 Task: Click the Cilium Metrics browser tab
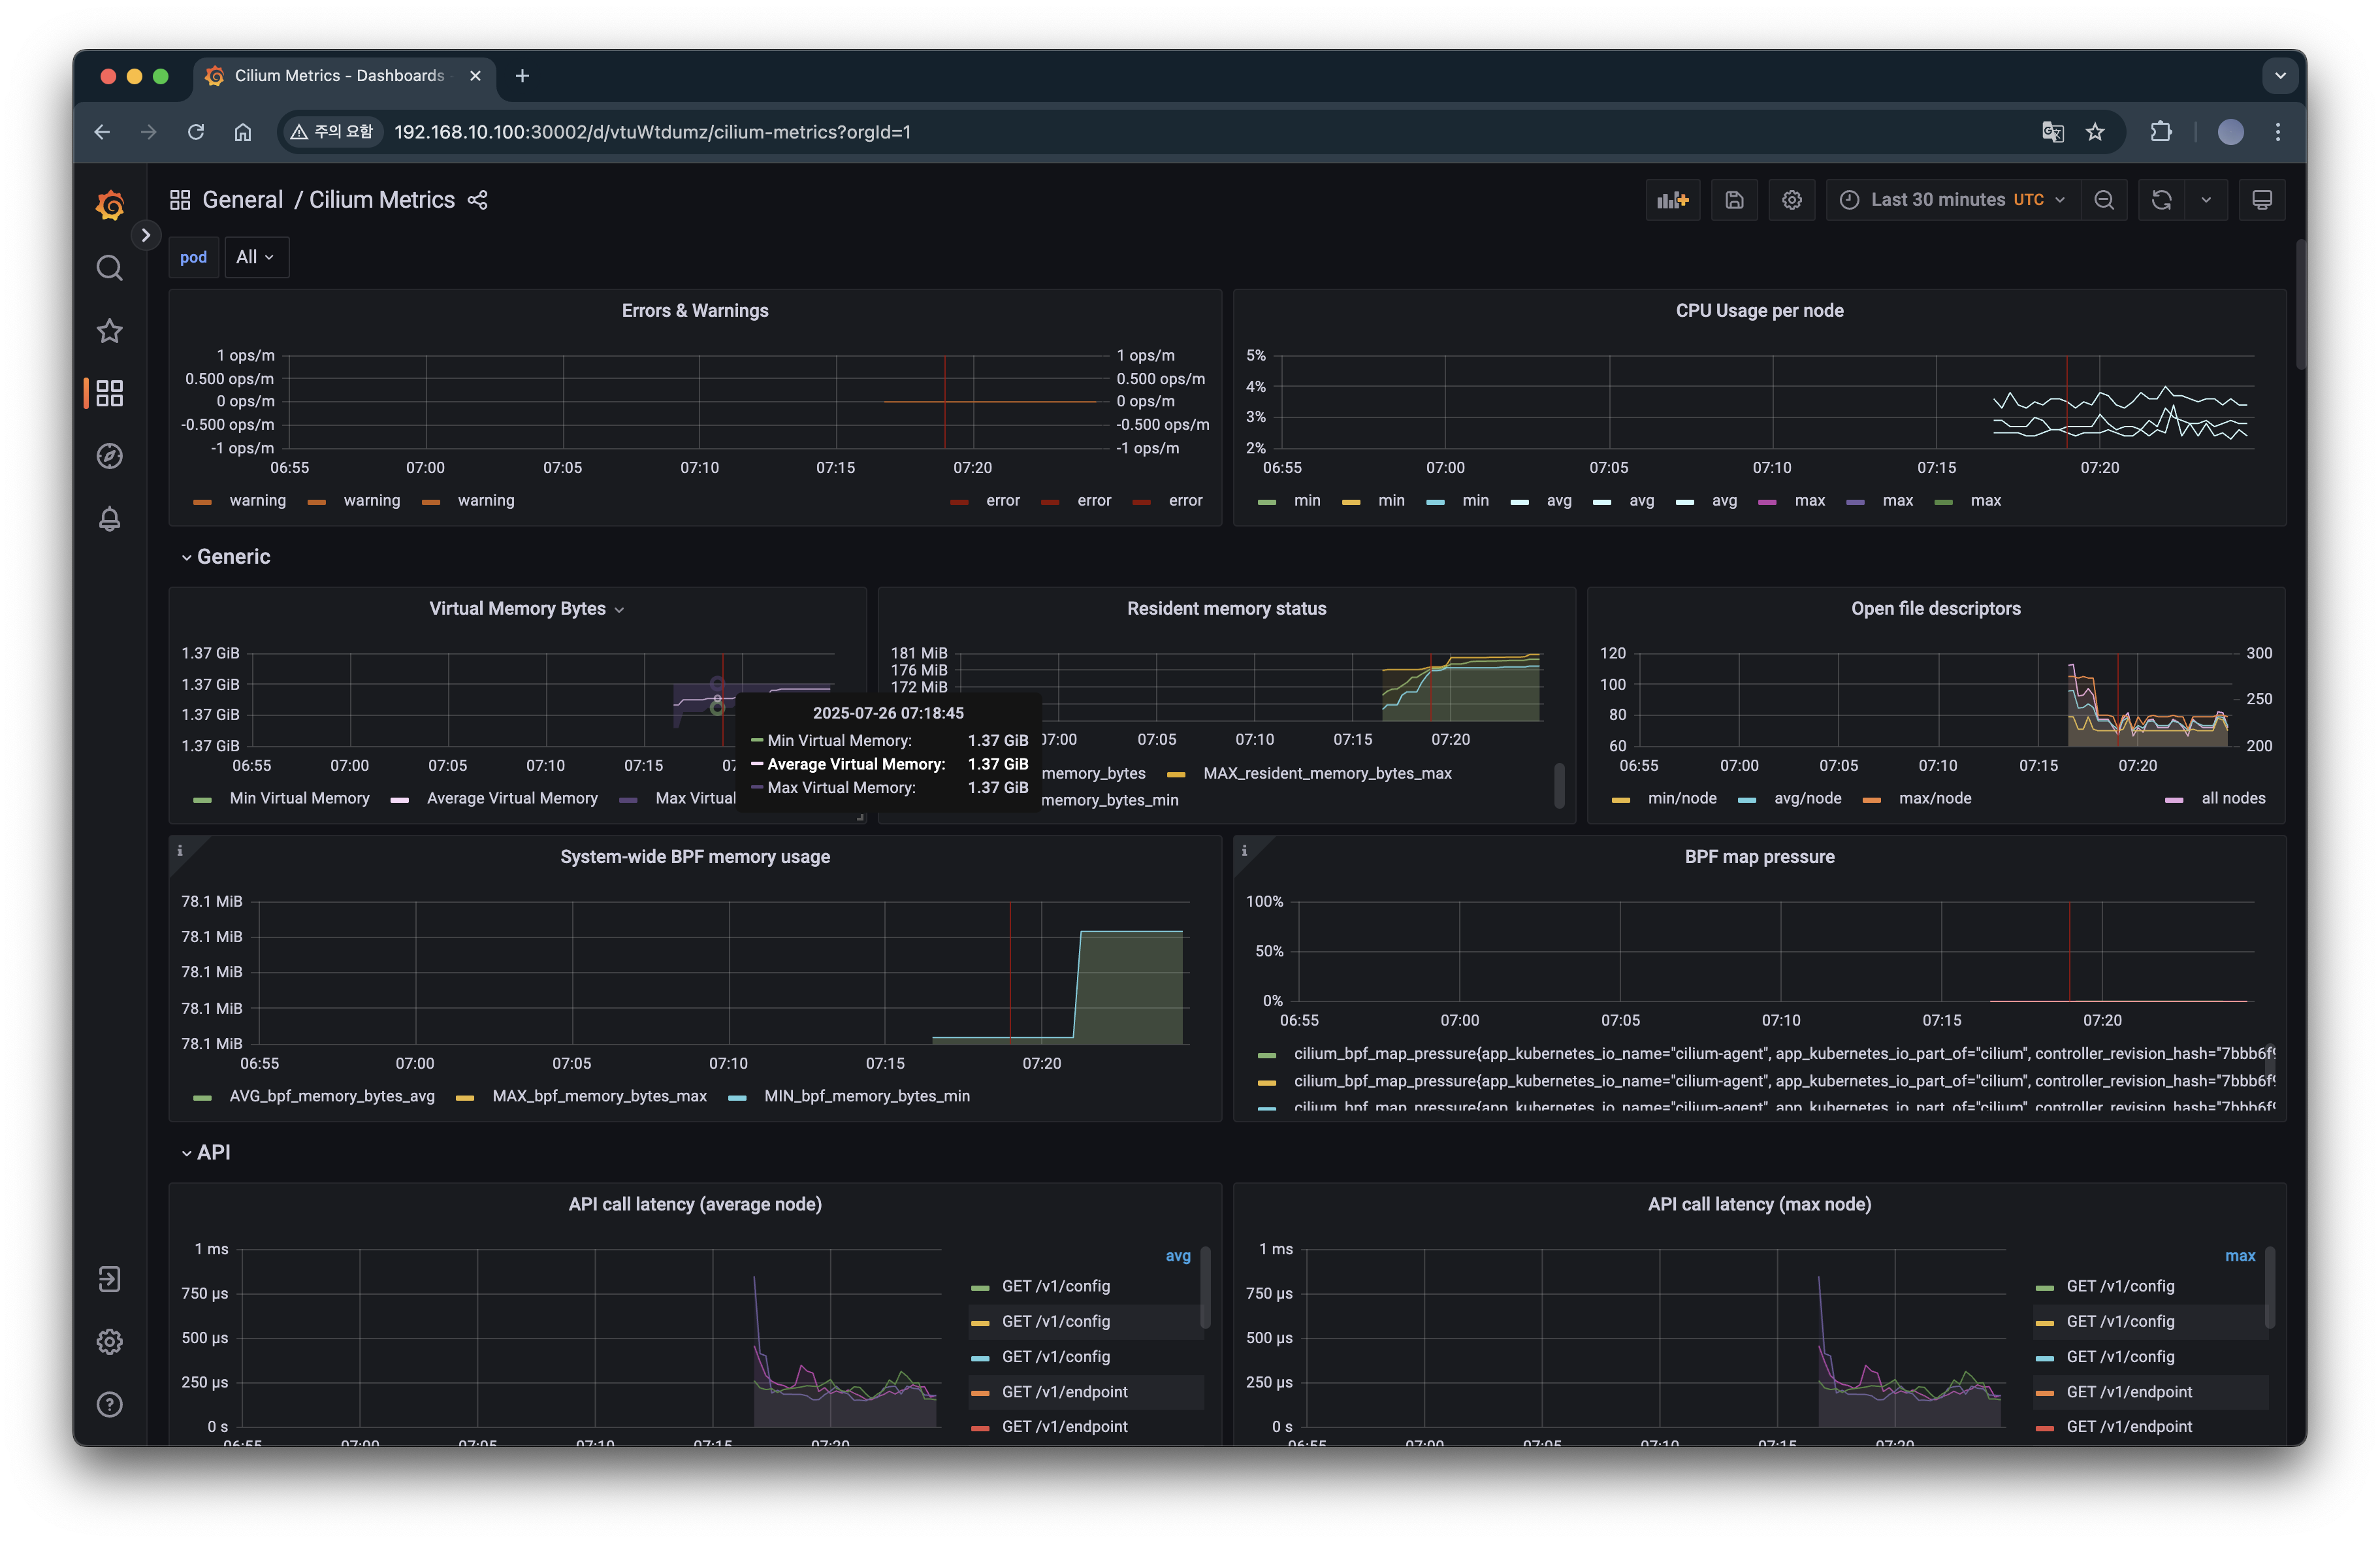click(x=339, y=76)
